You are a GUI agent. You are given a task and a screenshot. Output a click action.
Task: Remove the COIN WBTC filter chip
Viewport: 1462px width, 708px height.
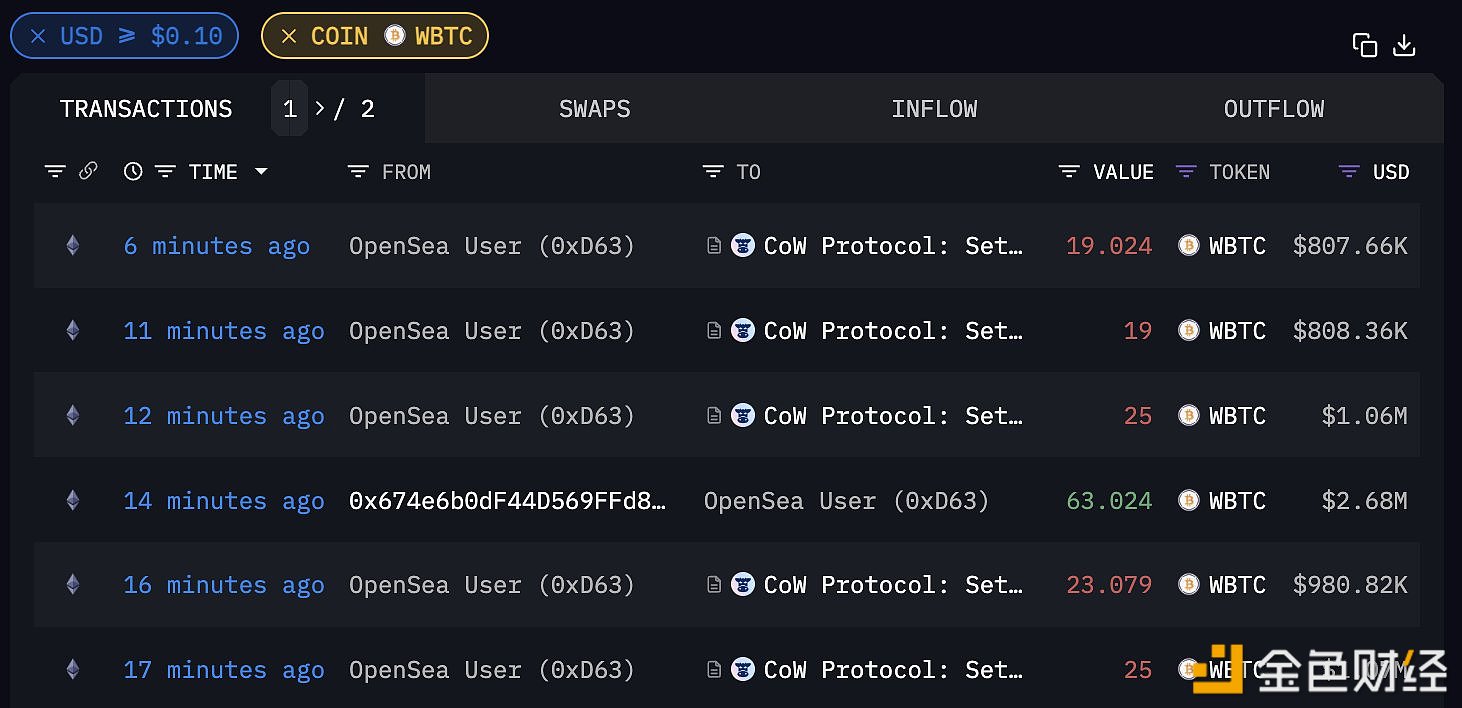click(x=289, y=36)
